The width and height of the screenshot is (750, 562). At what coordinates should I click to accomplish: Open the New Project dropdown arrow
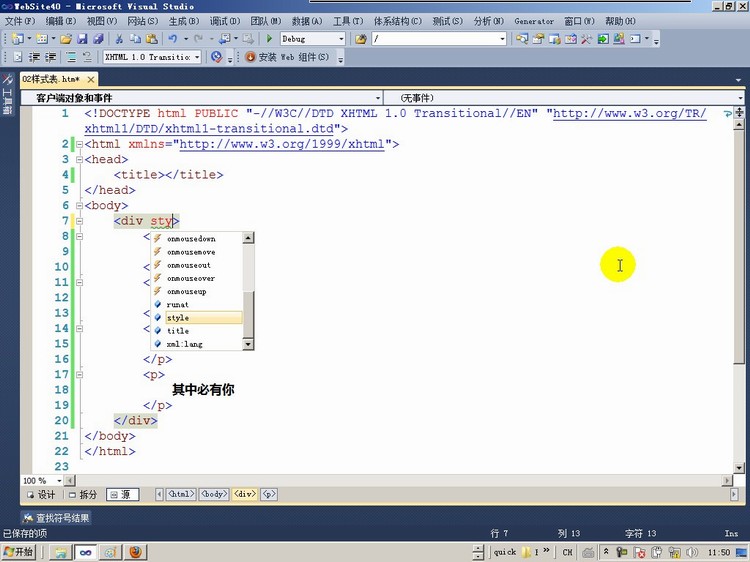(x=29, y=39)
